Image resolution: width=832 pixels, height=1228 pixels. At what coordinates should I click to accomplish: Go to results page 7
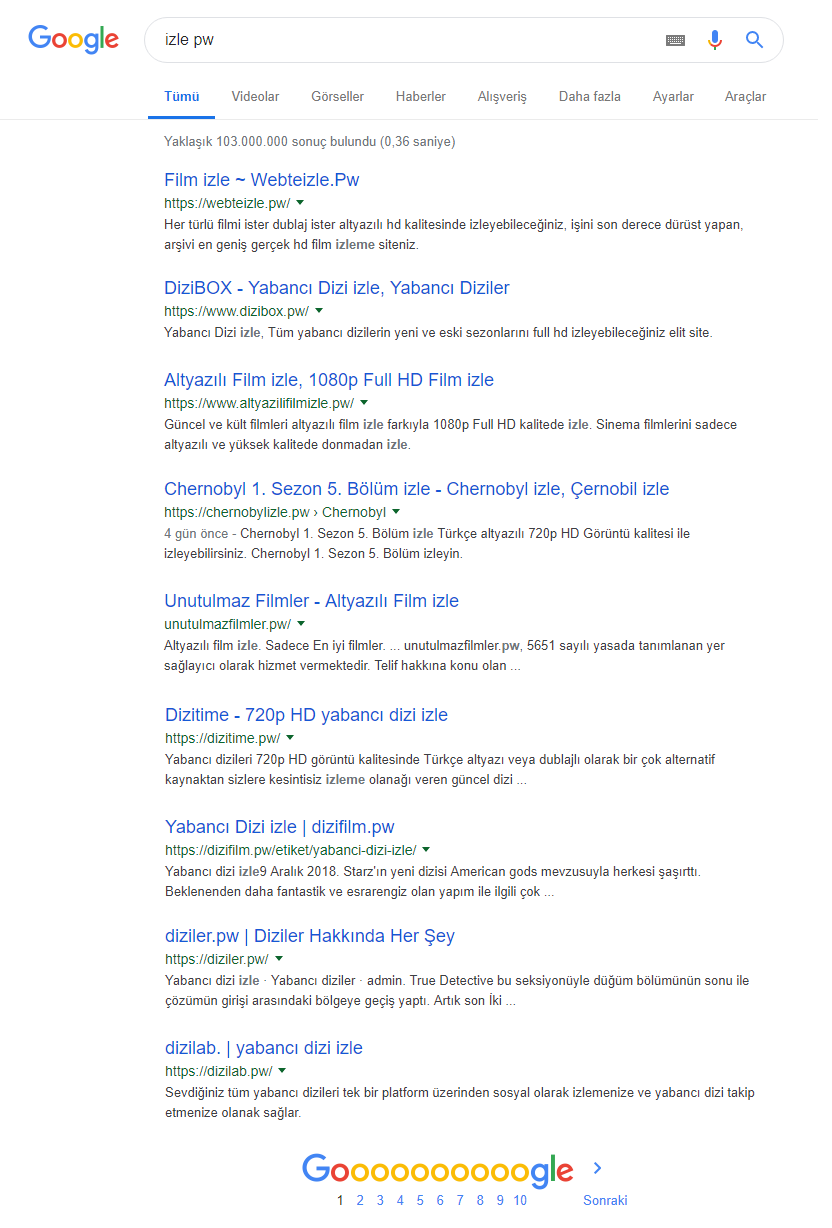pos(460,1200)
